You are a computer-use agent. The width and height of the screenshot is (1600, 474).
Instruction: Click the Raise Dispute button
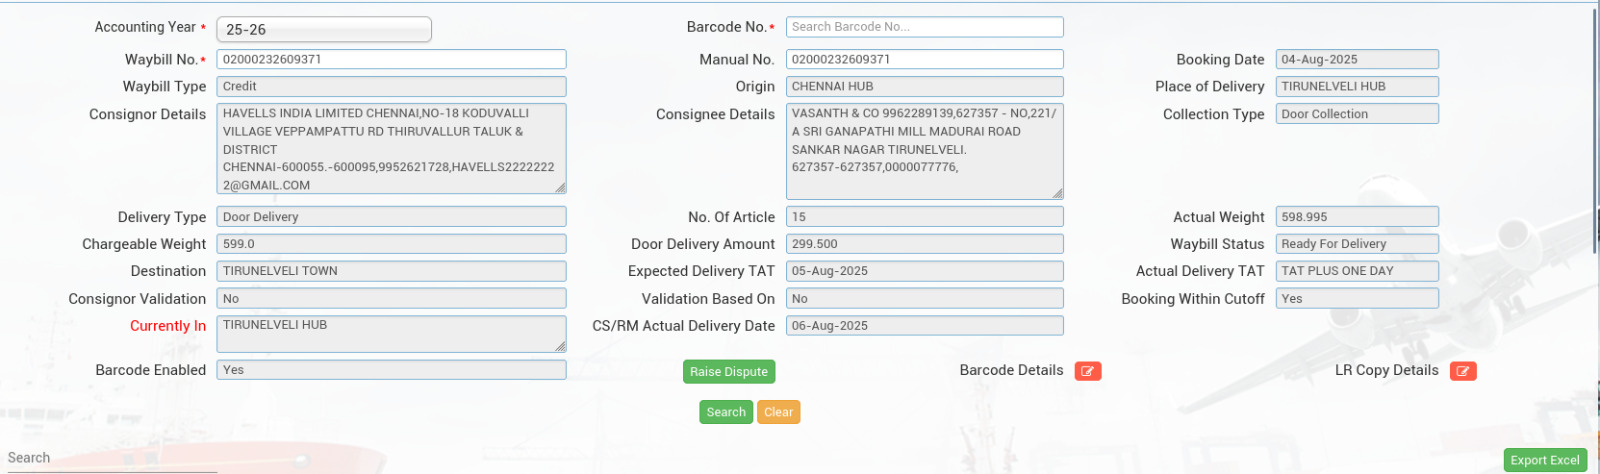point(729,371)
